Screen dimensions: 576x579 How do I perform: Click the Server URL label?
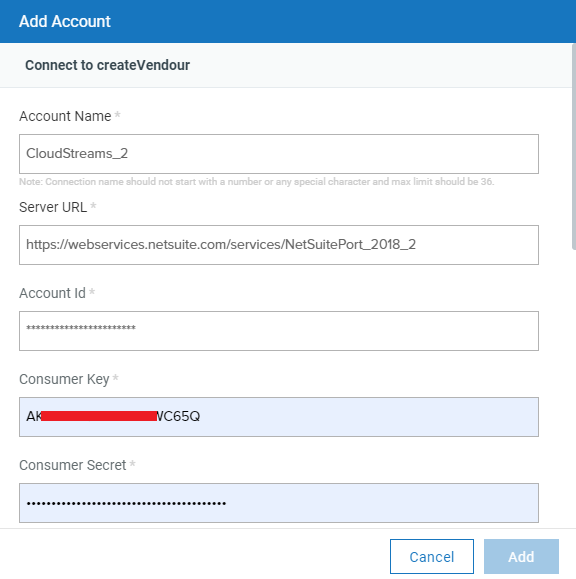point(53,207)
